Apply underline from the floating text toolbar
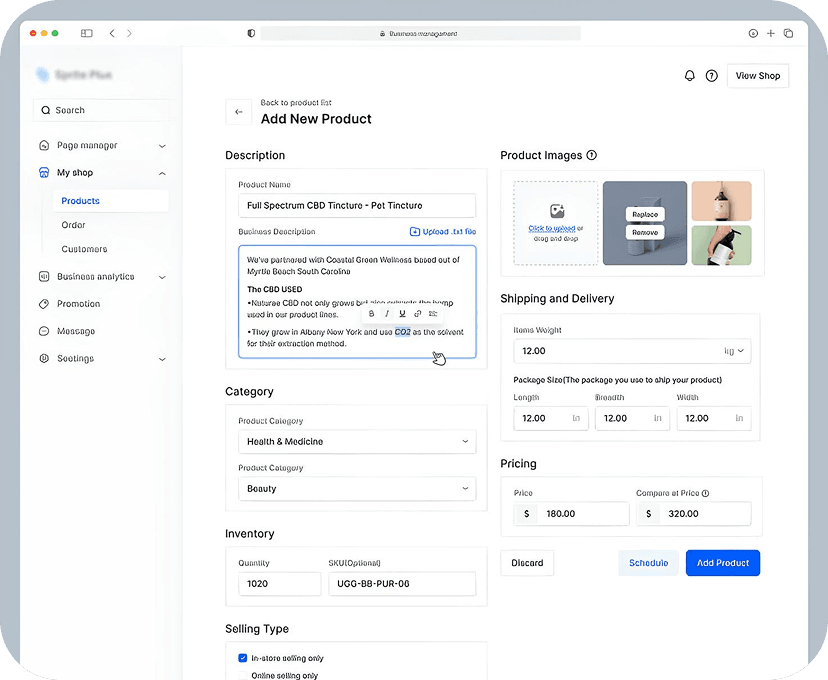This screenshot has width=828, height=680. click(402, 314)
